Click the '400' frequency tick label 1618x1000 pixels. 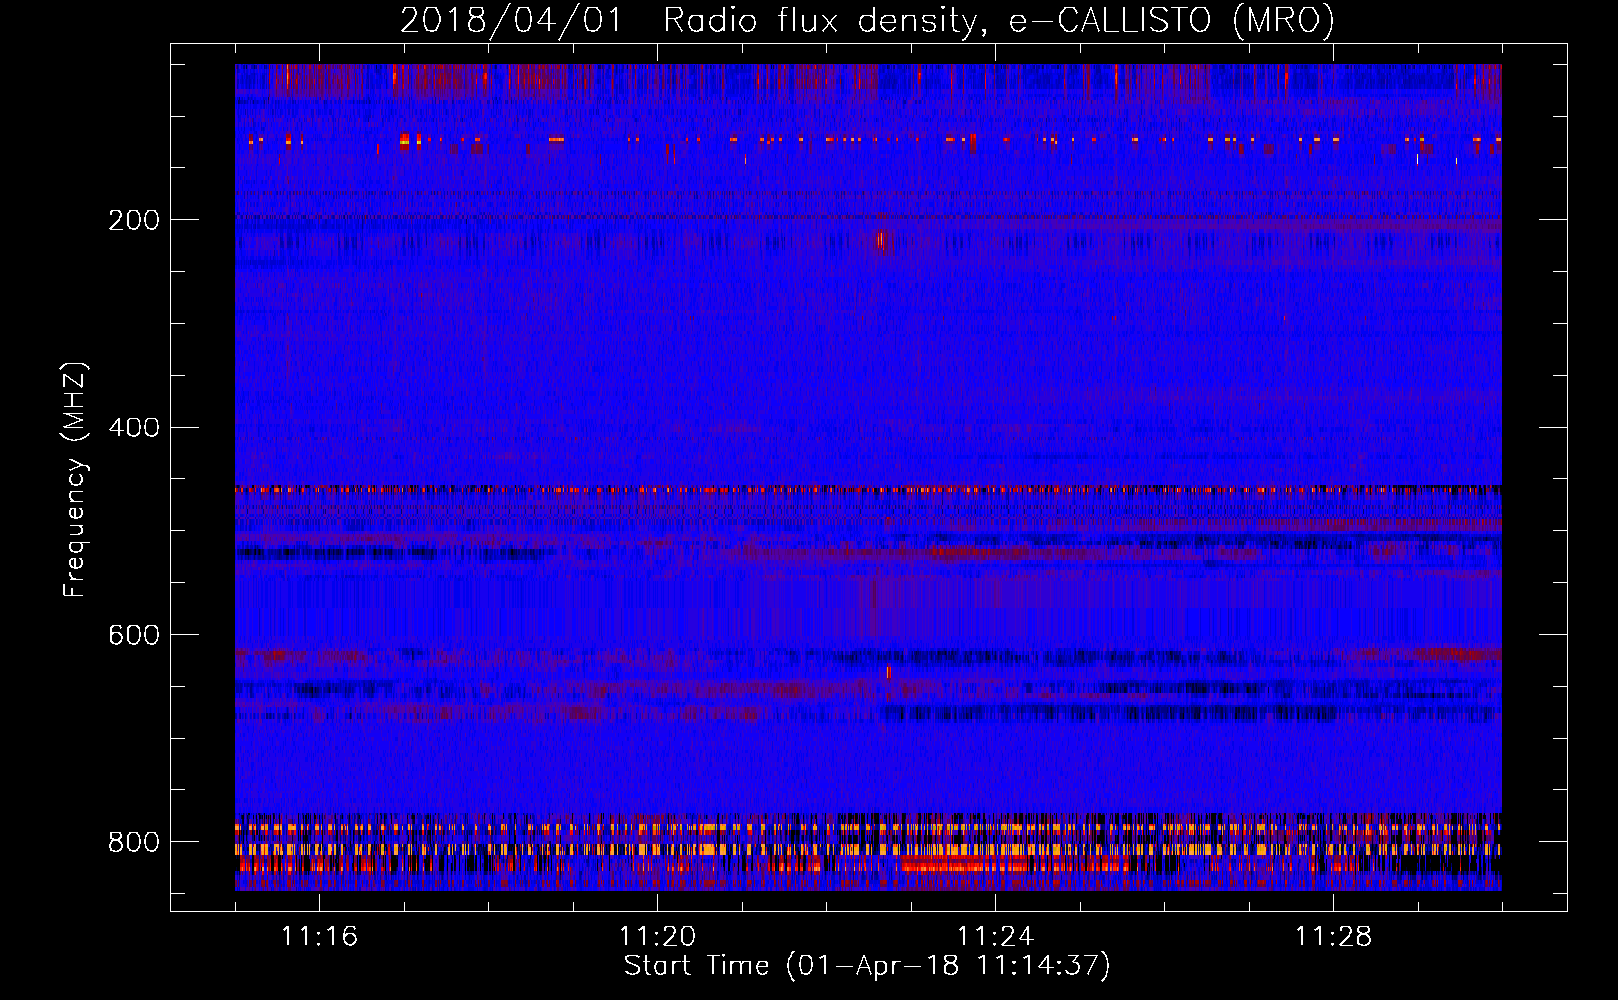tap(133, 429)
